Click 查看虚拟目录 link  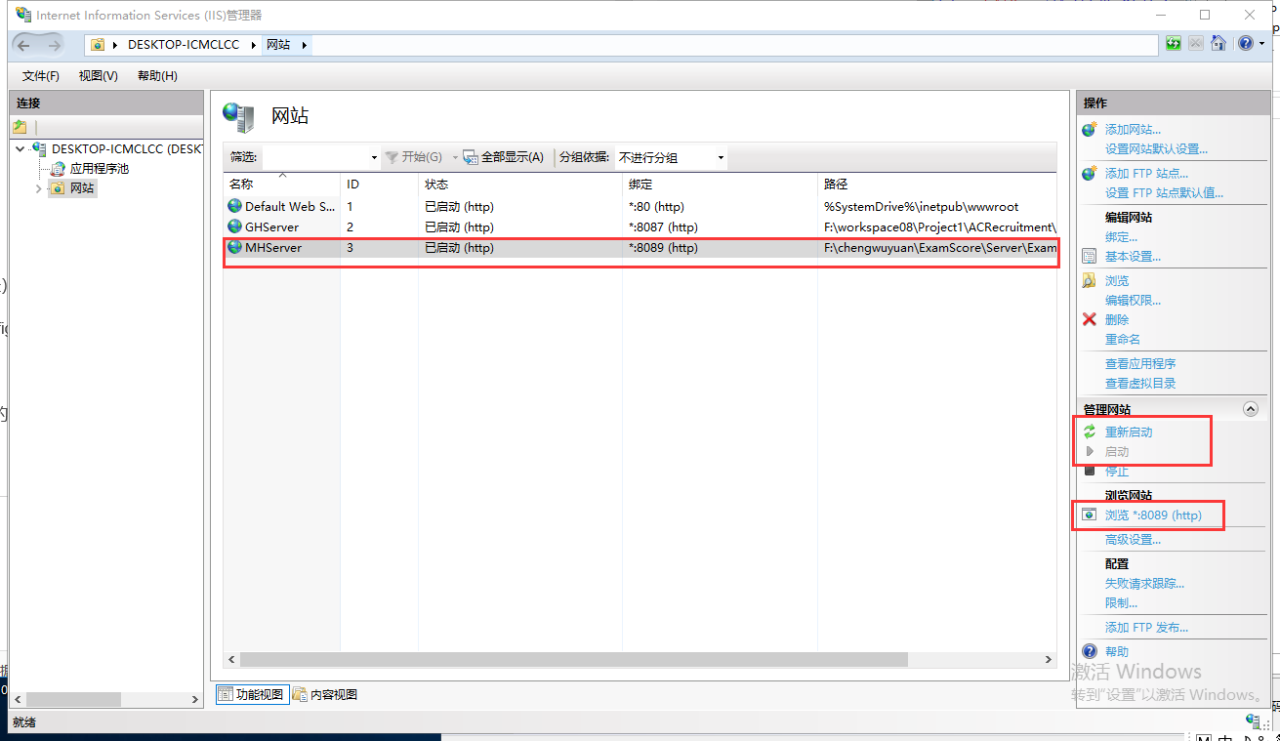point(1140,384)
